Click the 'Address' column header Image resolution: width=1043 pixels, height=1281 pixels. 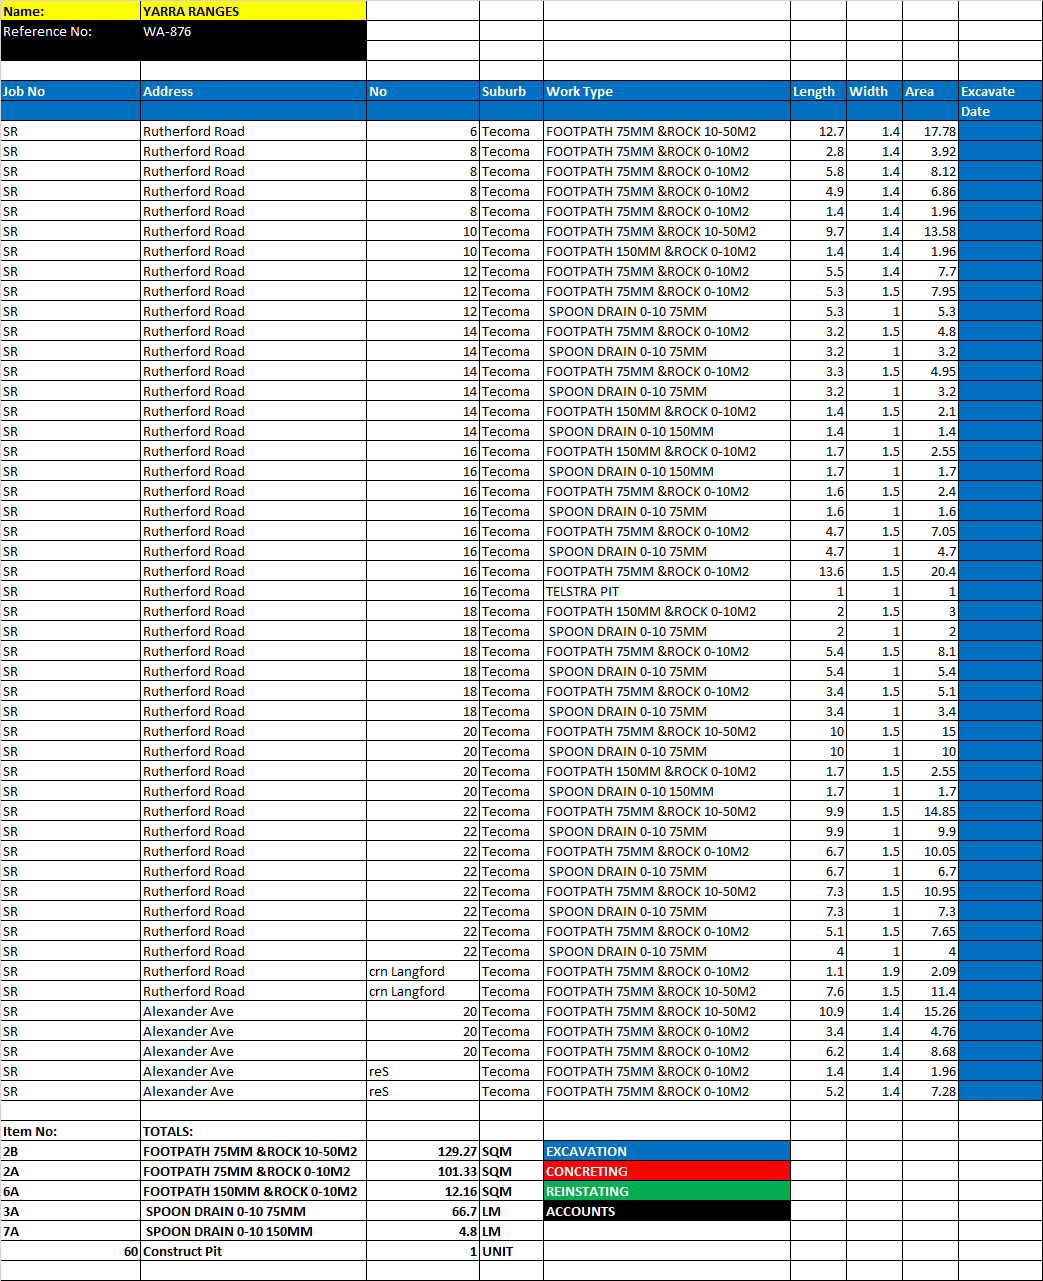click(253, 91)
